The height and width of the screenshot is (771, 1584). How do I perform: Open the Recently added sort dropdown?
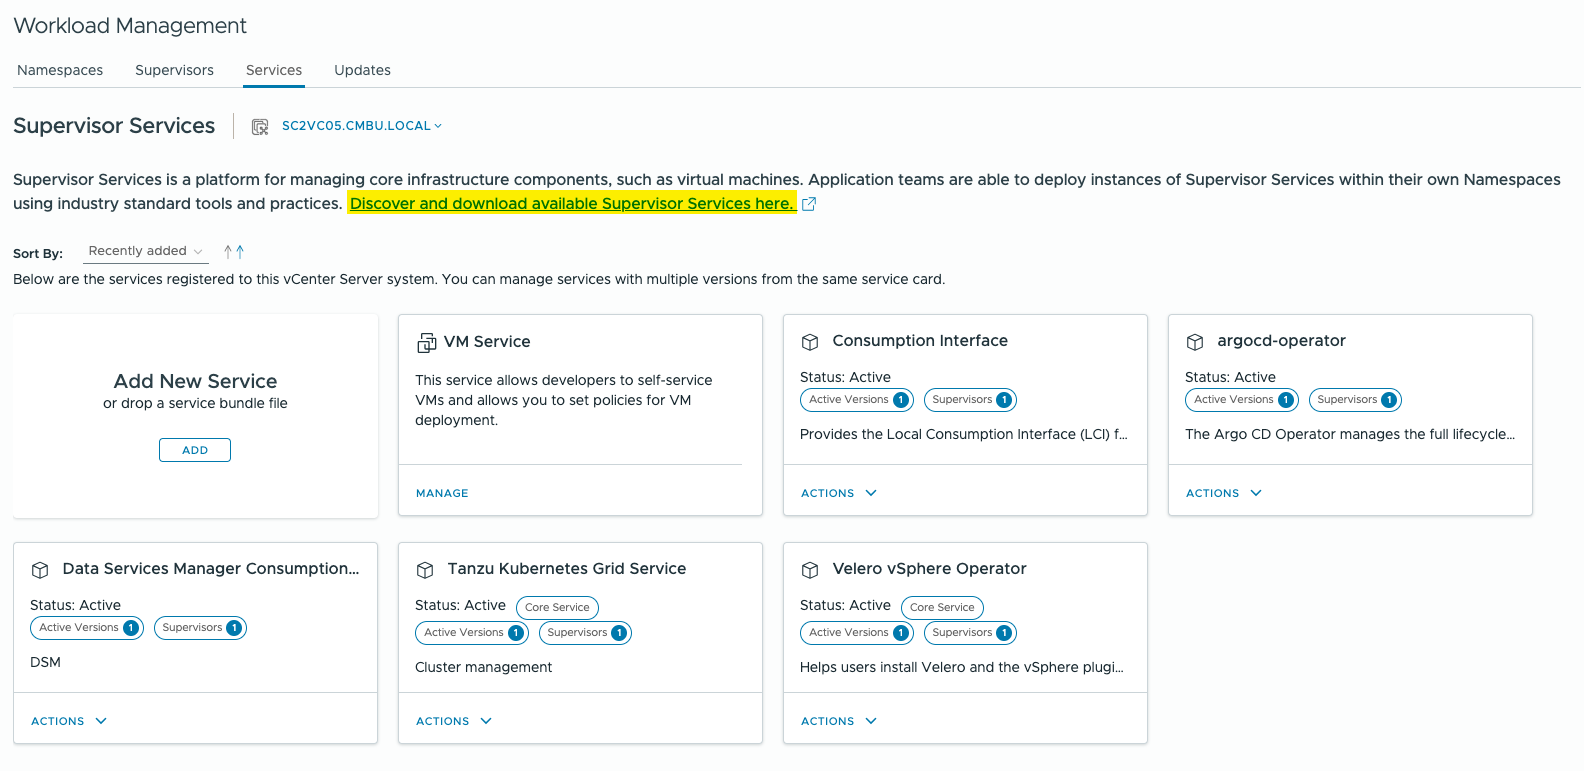pyautogui.click(x=146, y=251)
